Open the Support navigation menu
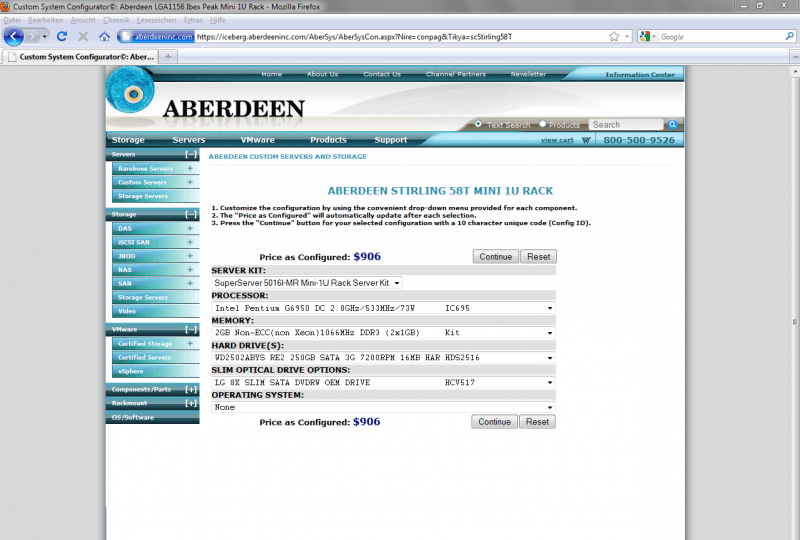Screen dimensions: 800x540 click(390, 140)
